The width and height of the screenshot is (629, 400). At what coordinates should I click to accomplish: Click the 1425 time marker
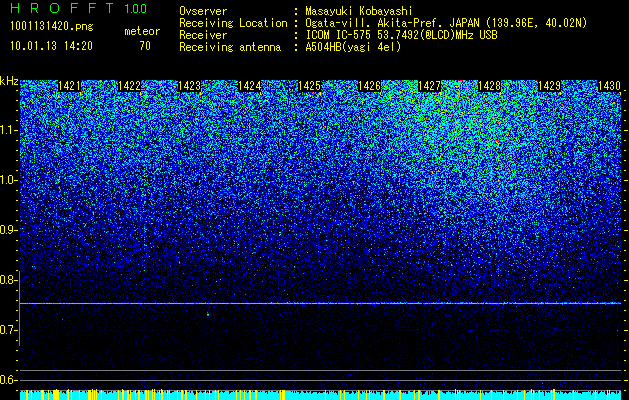pyautogui.click(x=309, y=86)
